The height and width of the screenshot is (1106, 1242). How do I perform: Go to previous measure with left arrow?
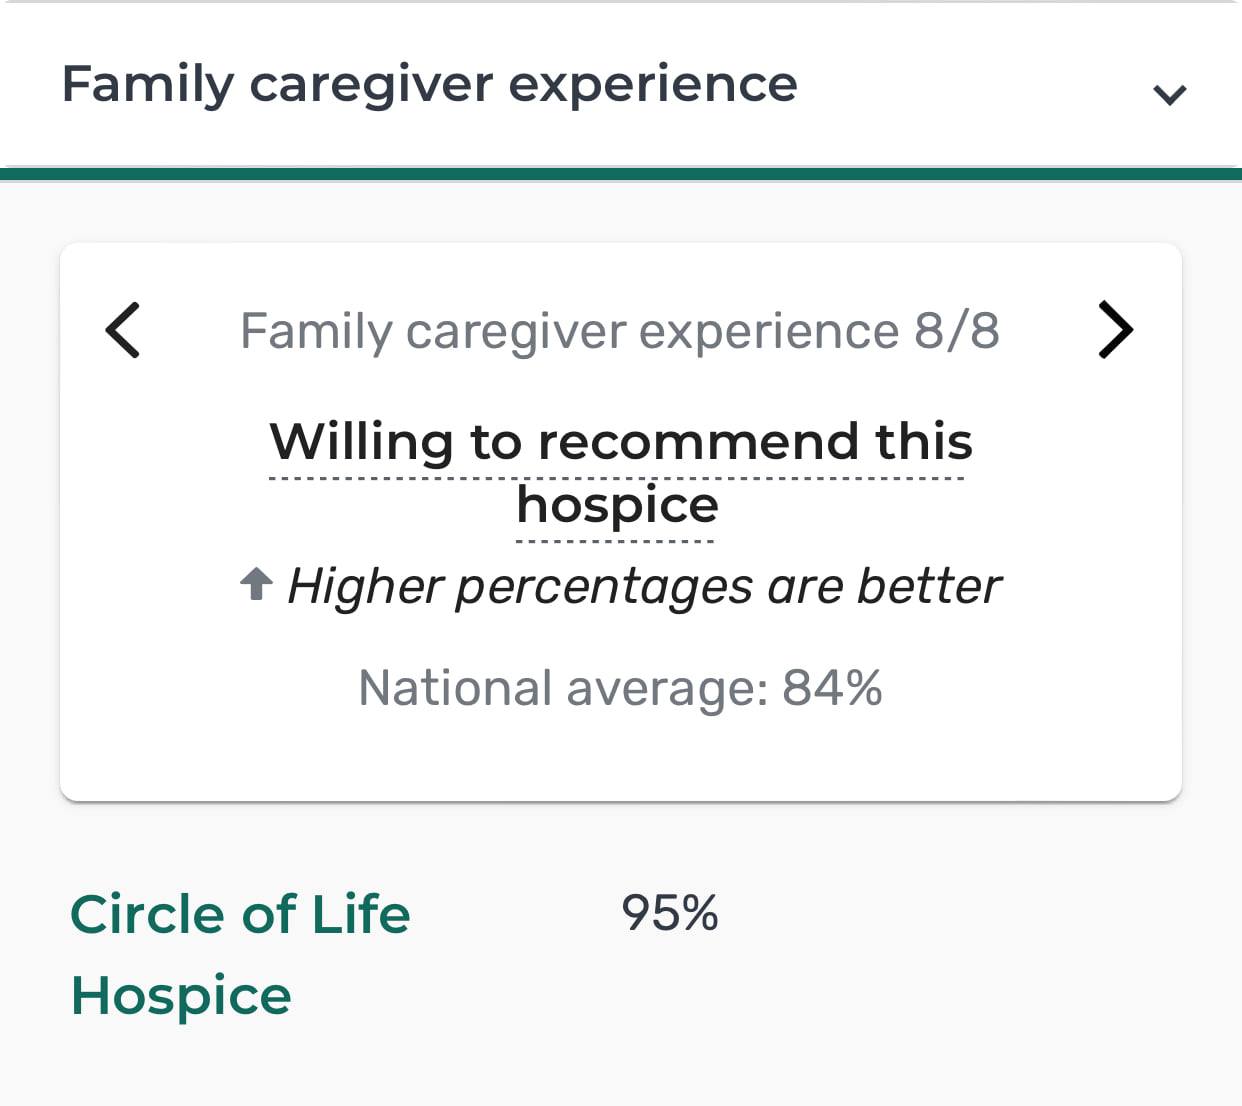(123, 330)
